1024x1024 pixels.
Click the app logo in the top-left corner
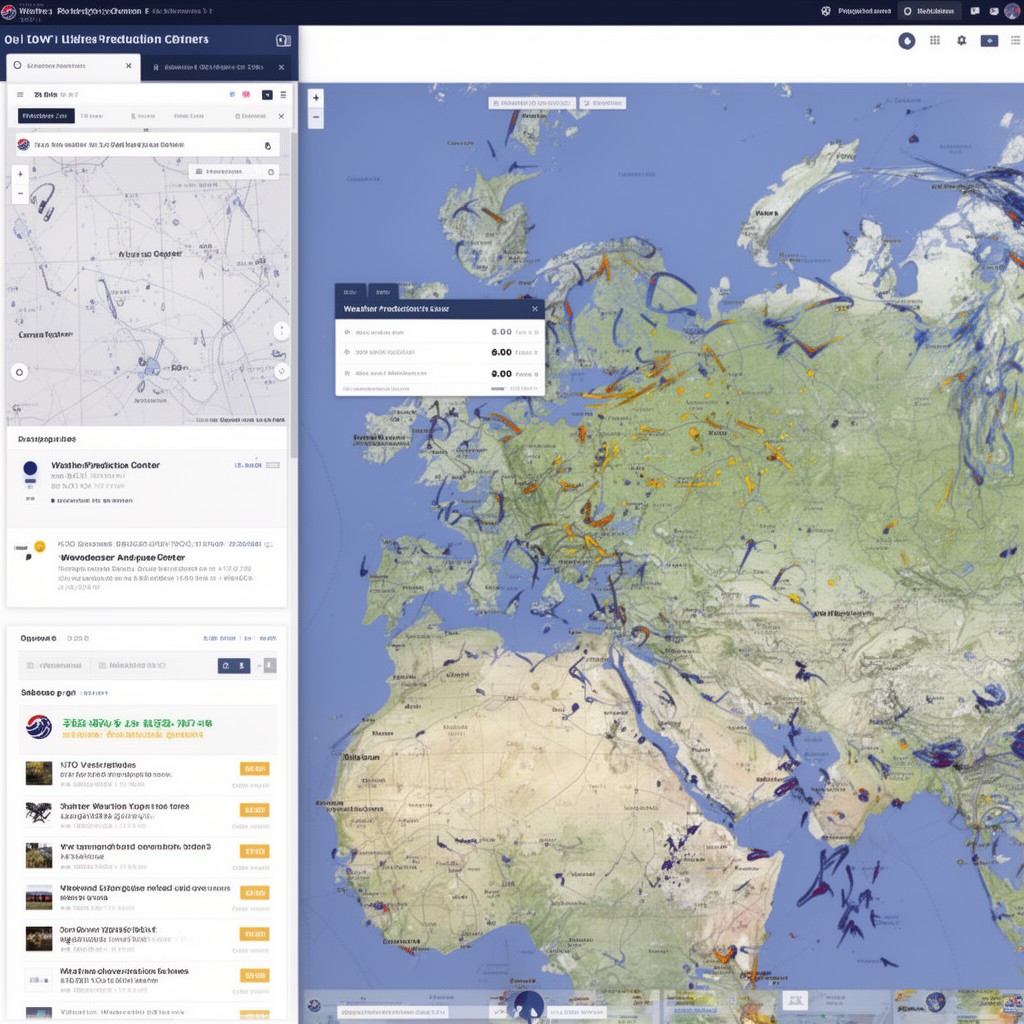[8, 12]
